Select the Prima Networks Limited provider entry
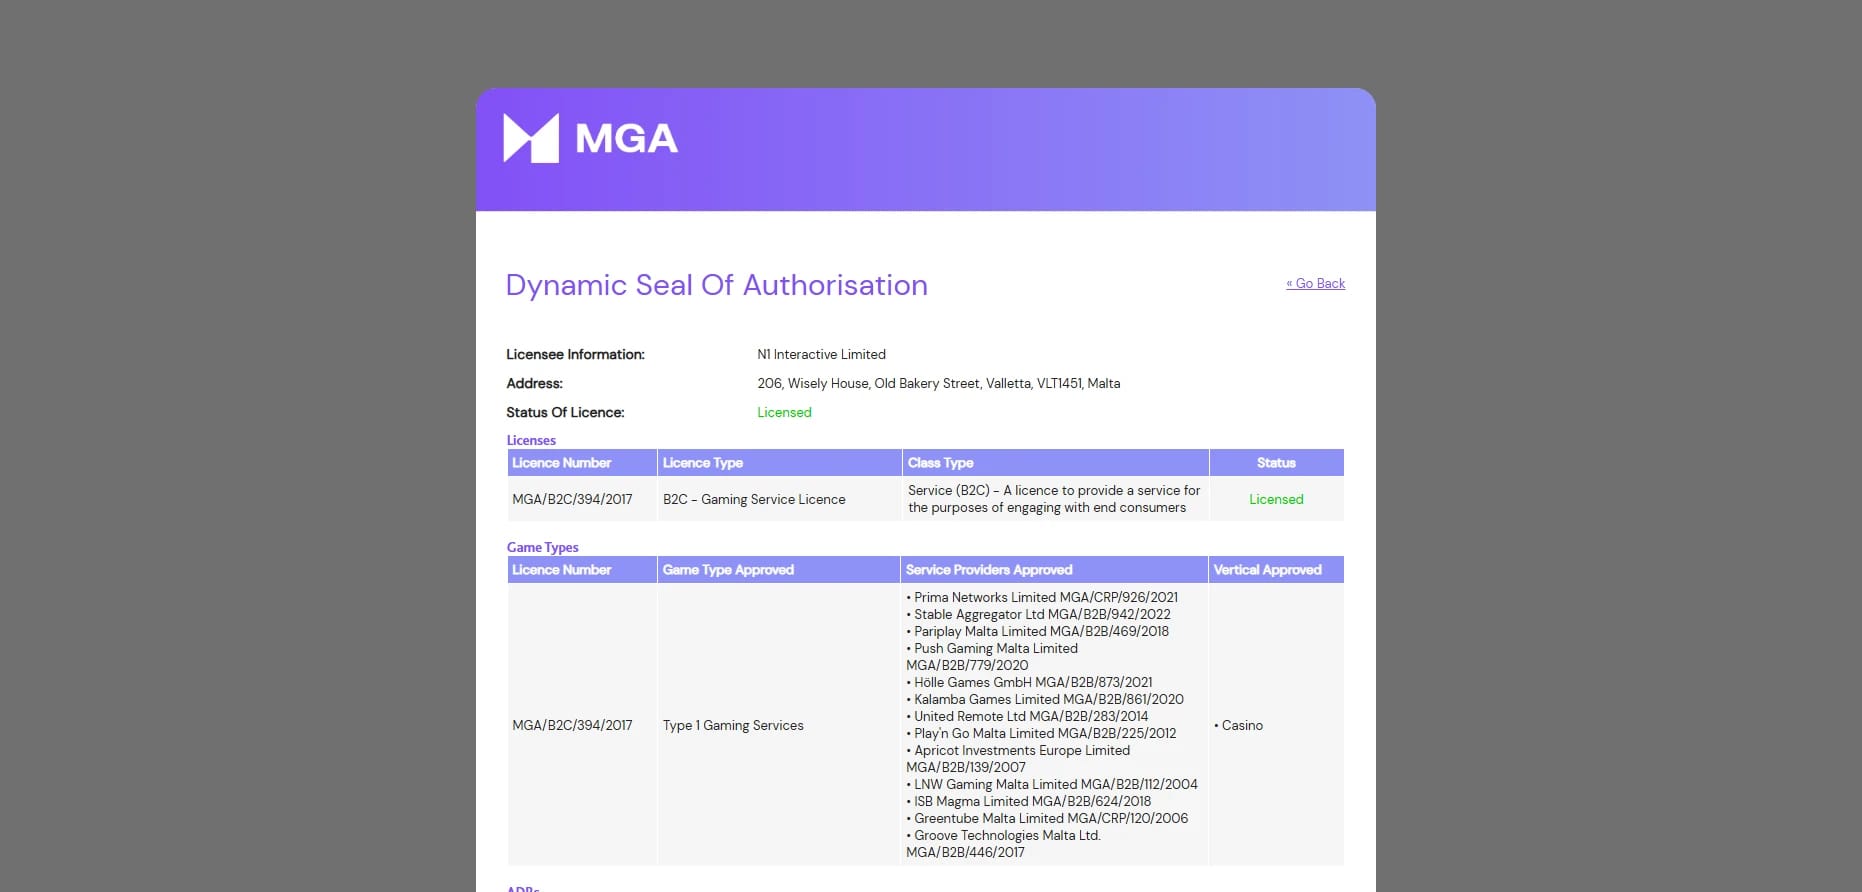This screenshot has width=1862, height=892. 1042,597
